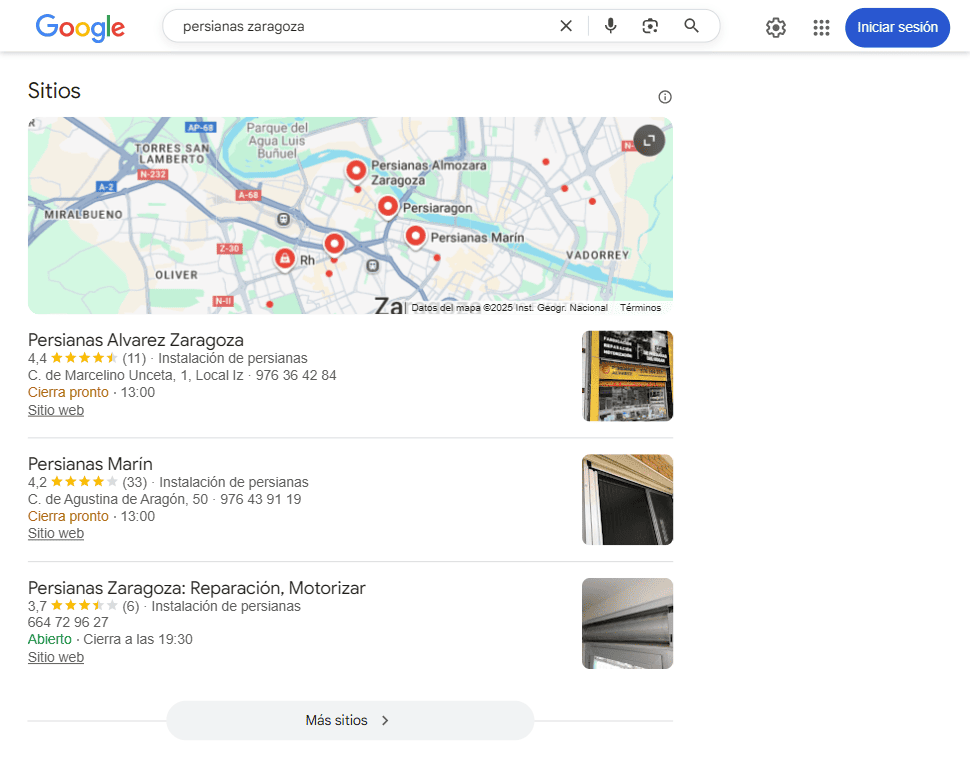Select the Persiaragon map pin
This screenshot has height=764, width=970.
(x=388, y=206)
